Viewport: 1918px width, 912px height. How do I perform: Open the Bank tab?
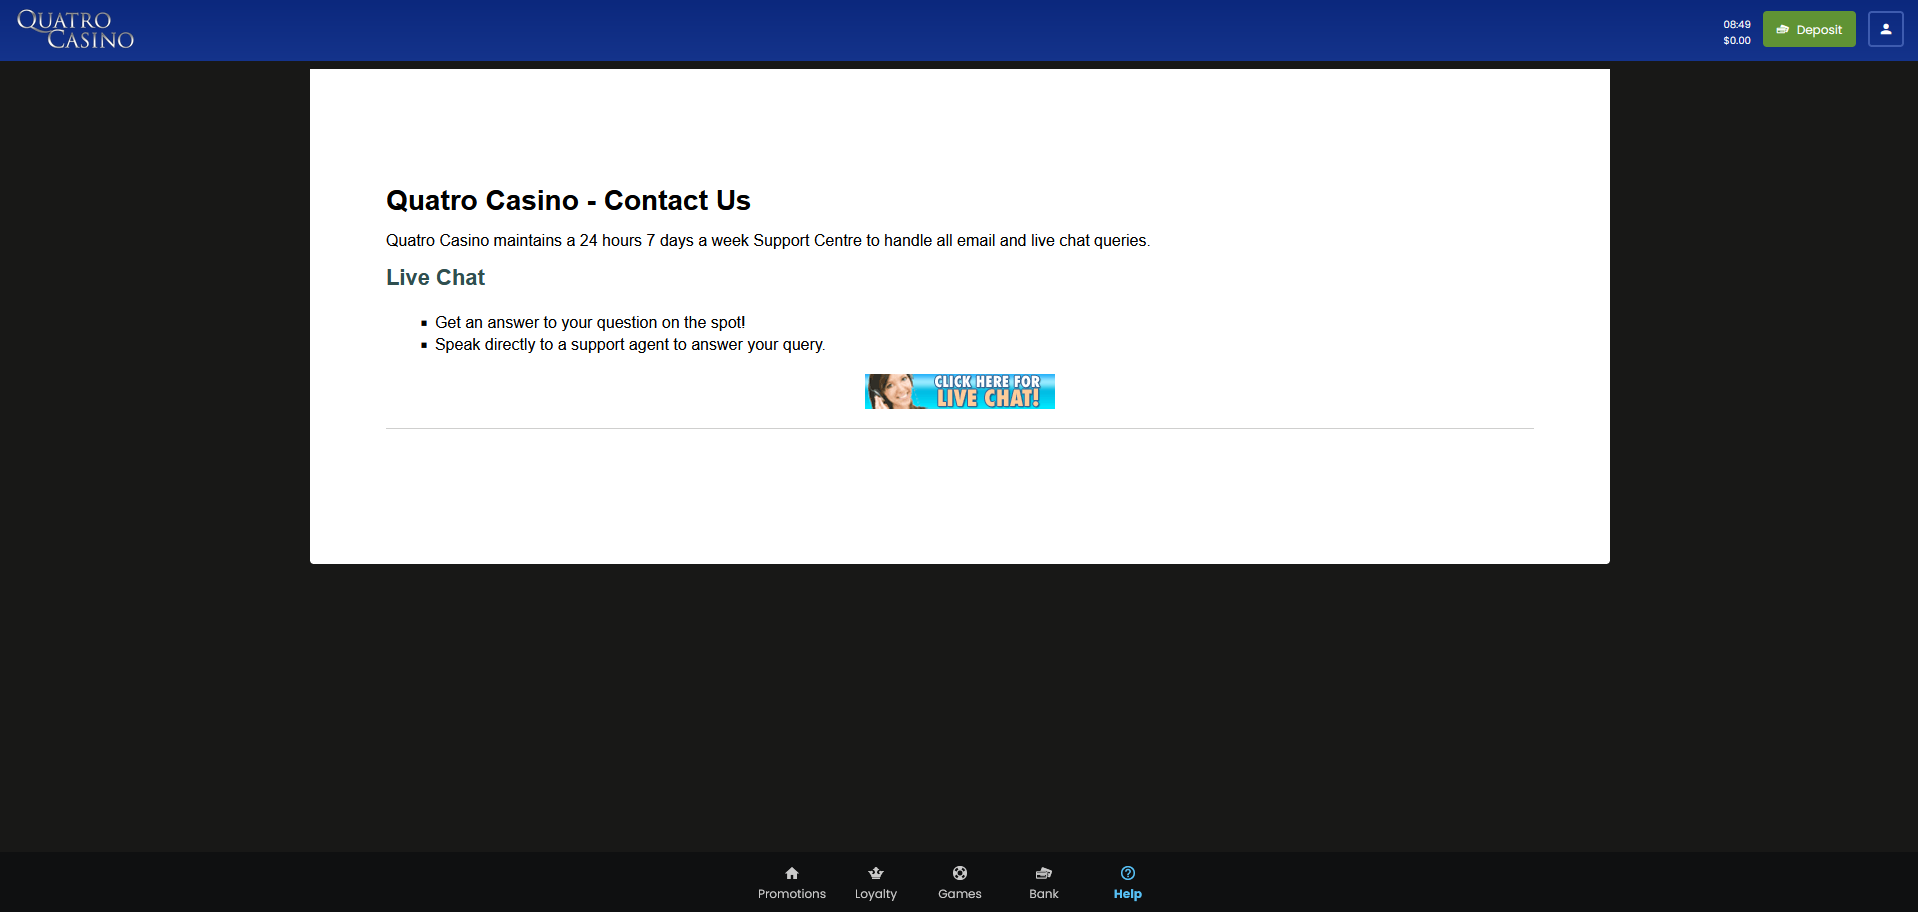point(1044,883)
